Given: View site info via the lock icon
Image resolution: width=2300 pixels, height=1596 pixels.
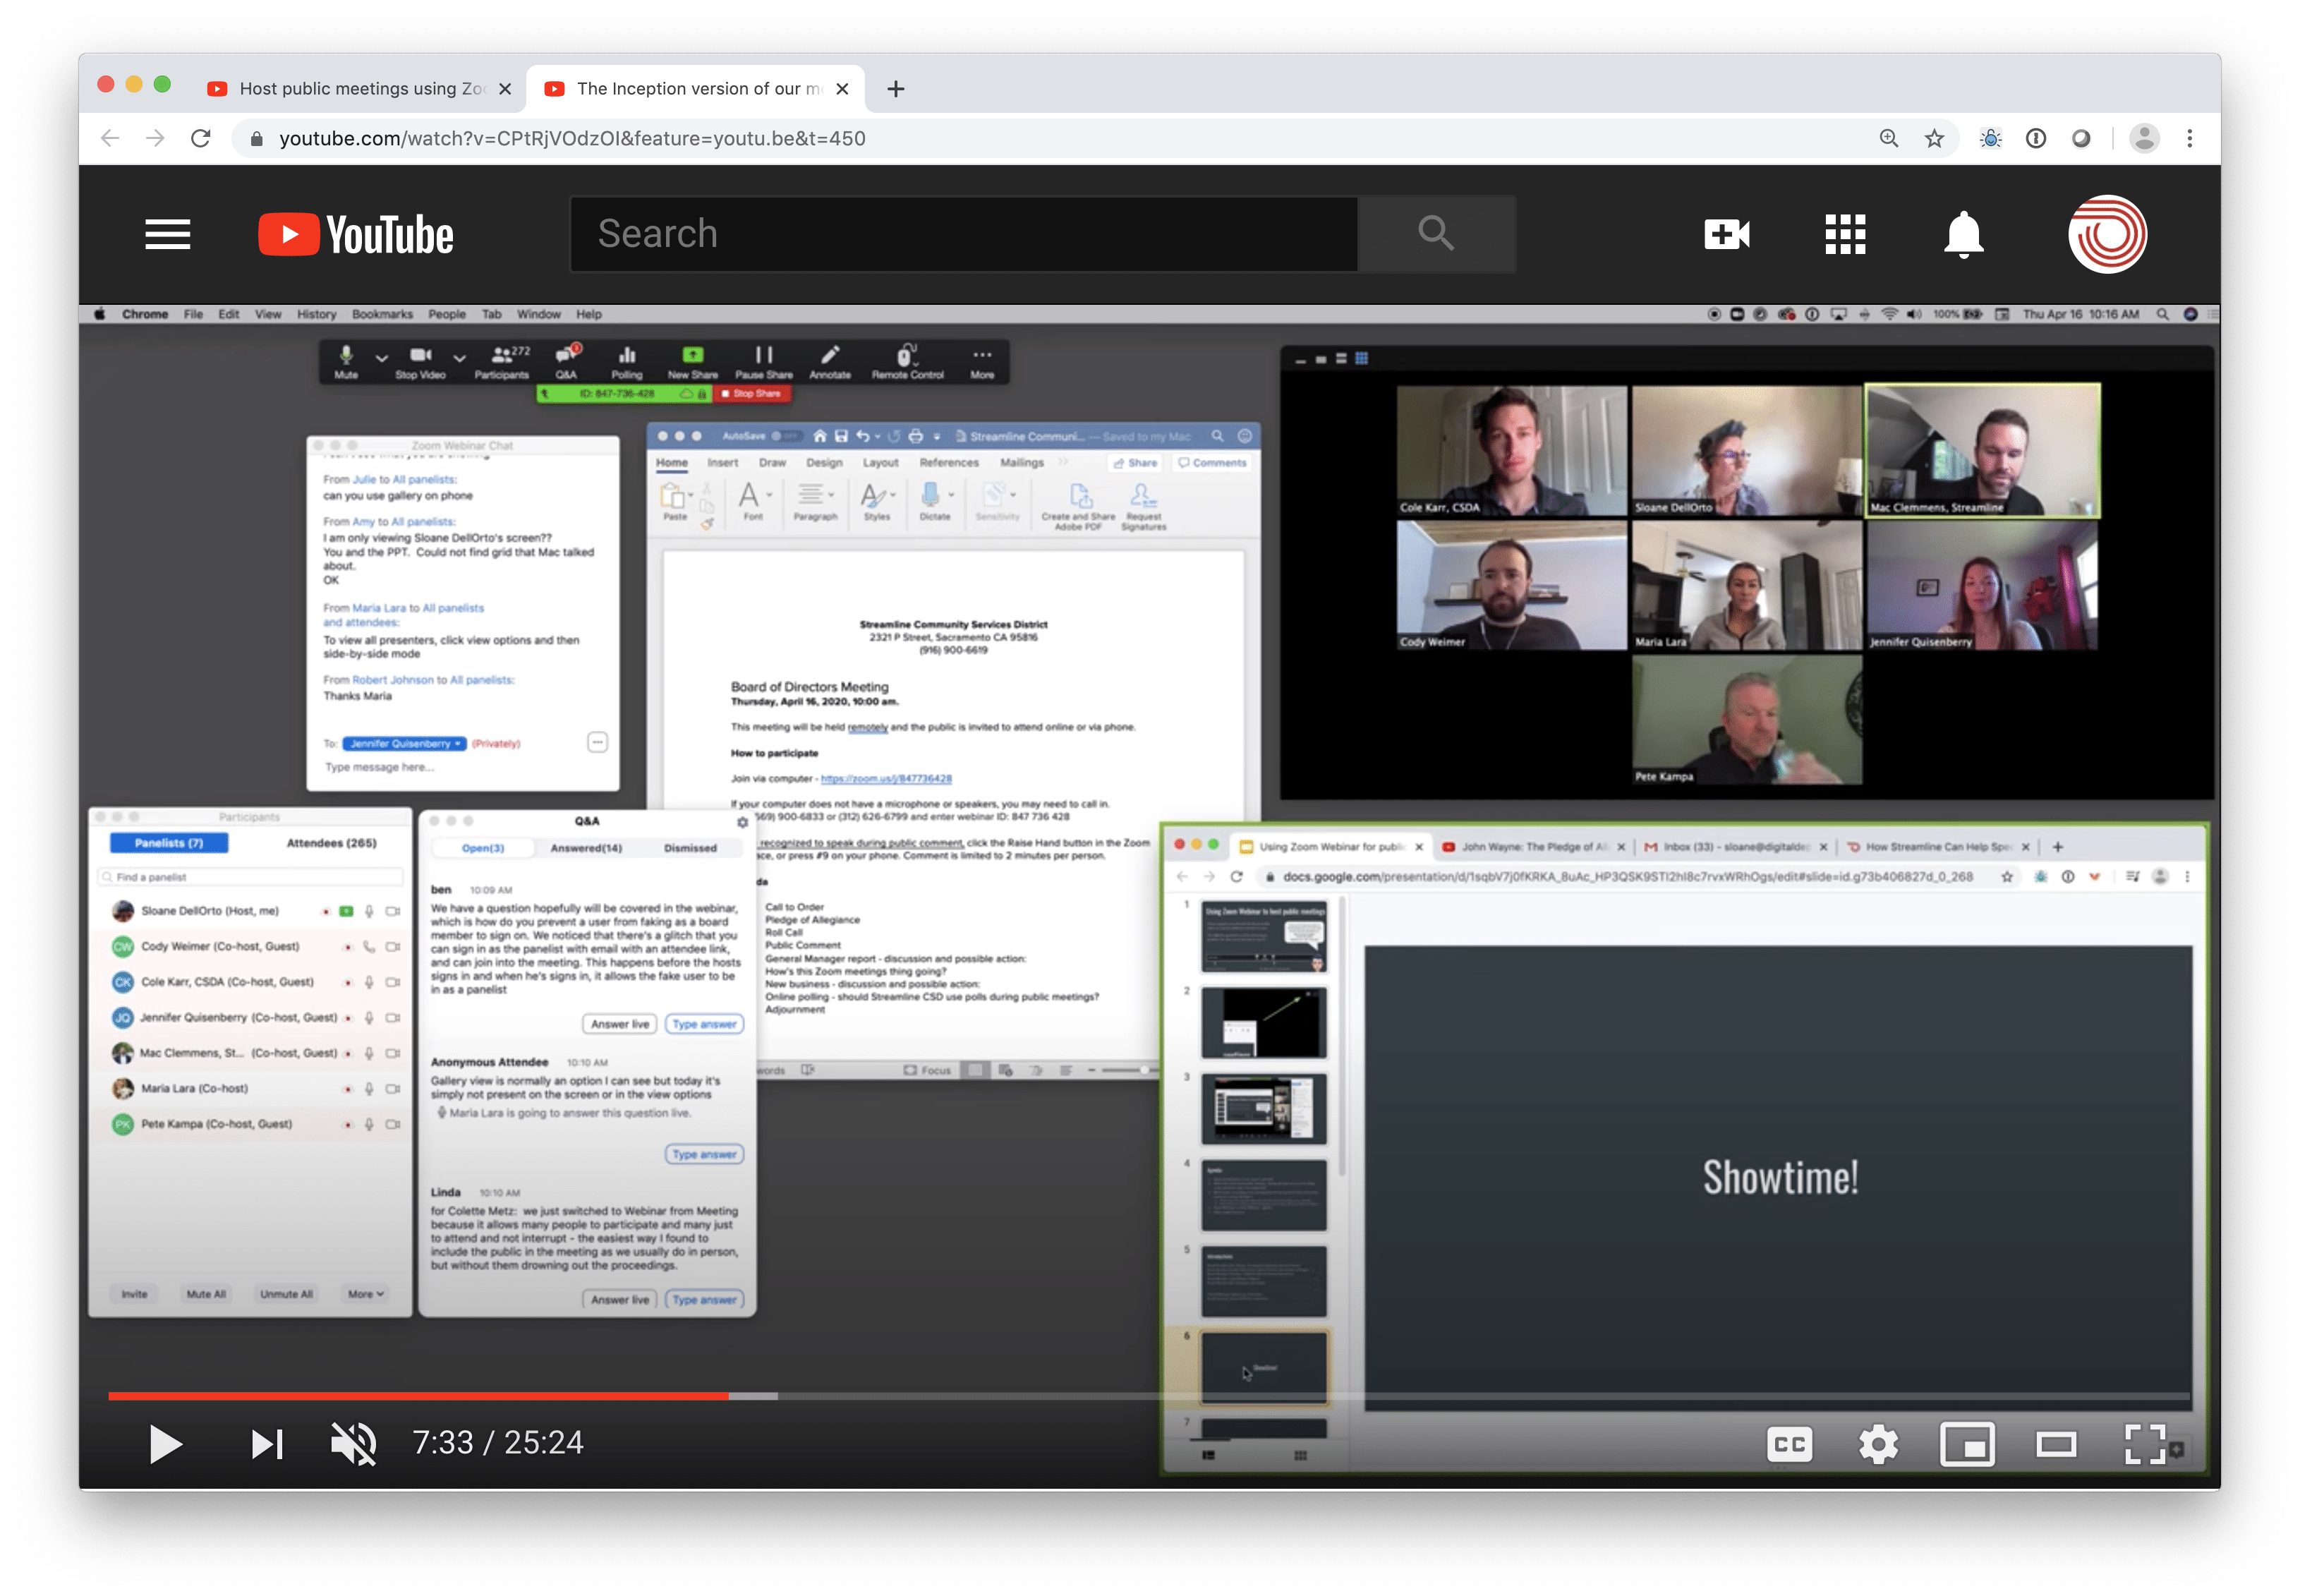Looking at the screenshot, I should click(257, 139).
